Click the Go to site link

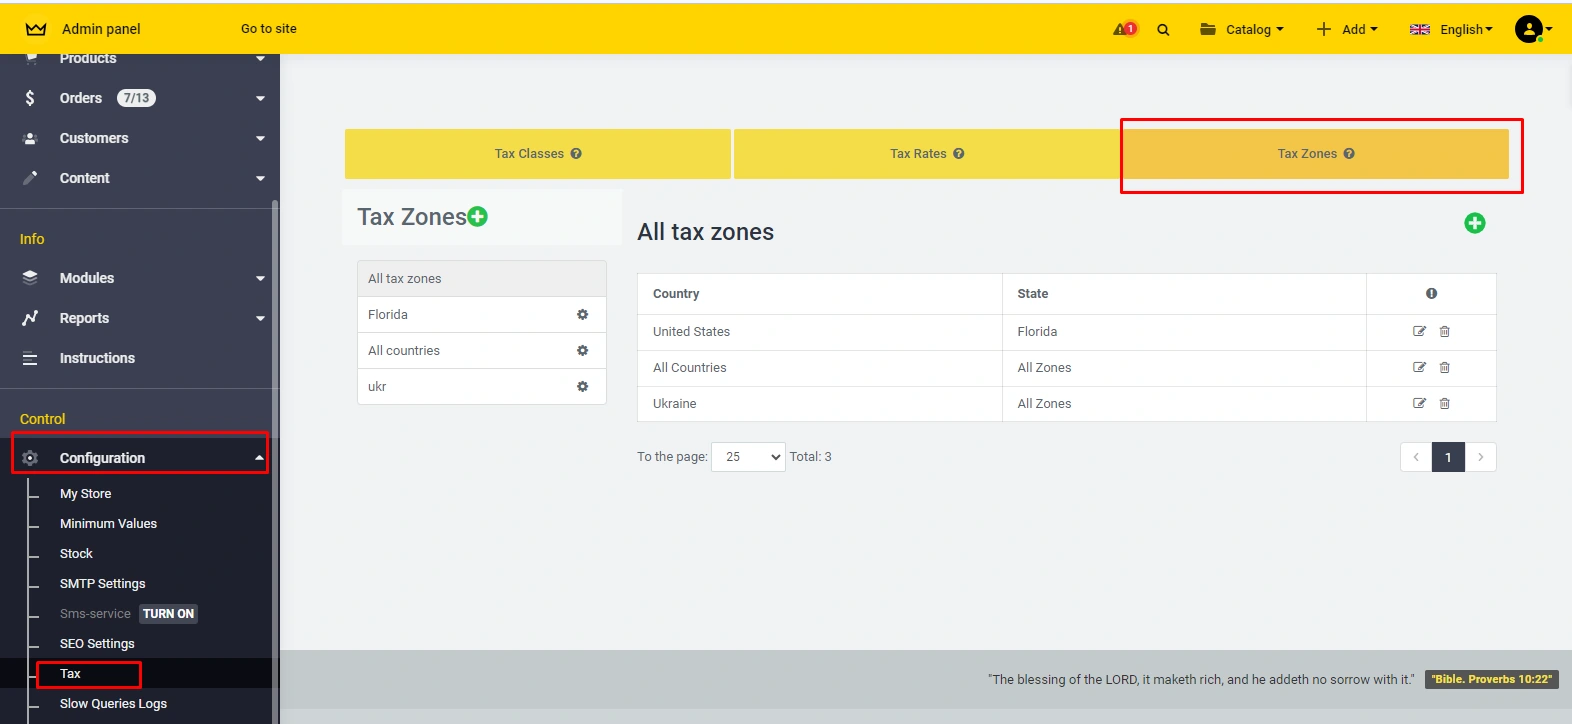click(268, 29)
